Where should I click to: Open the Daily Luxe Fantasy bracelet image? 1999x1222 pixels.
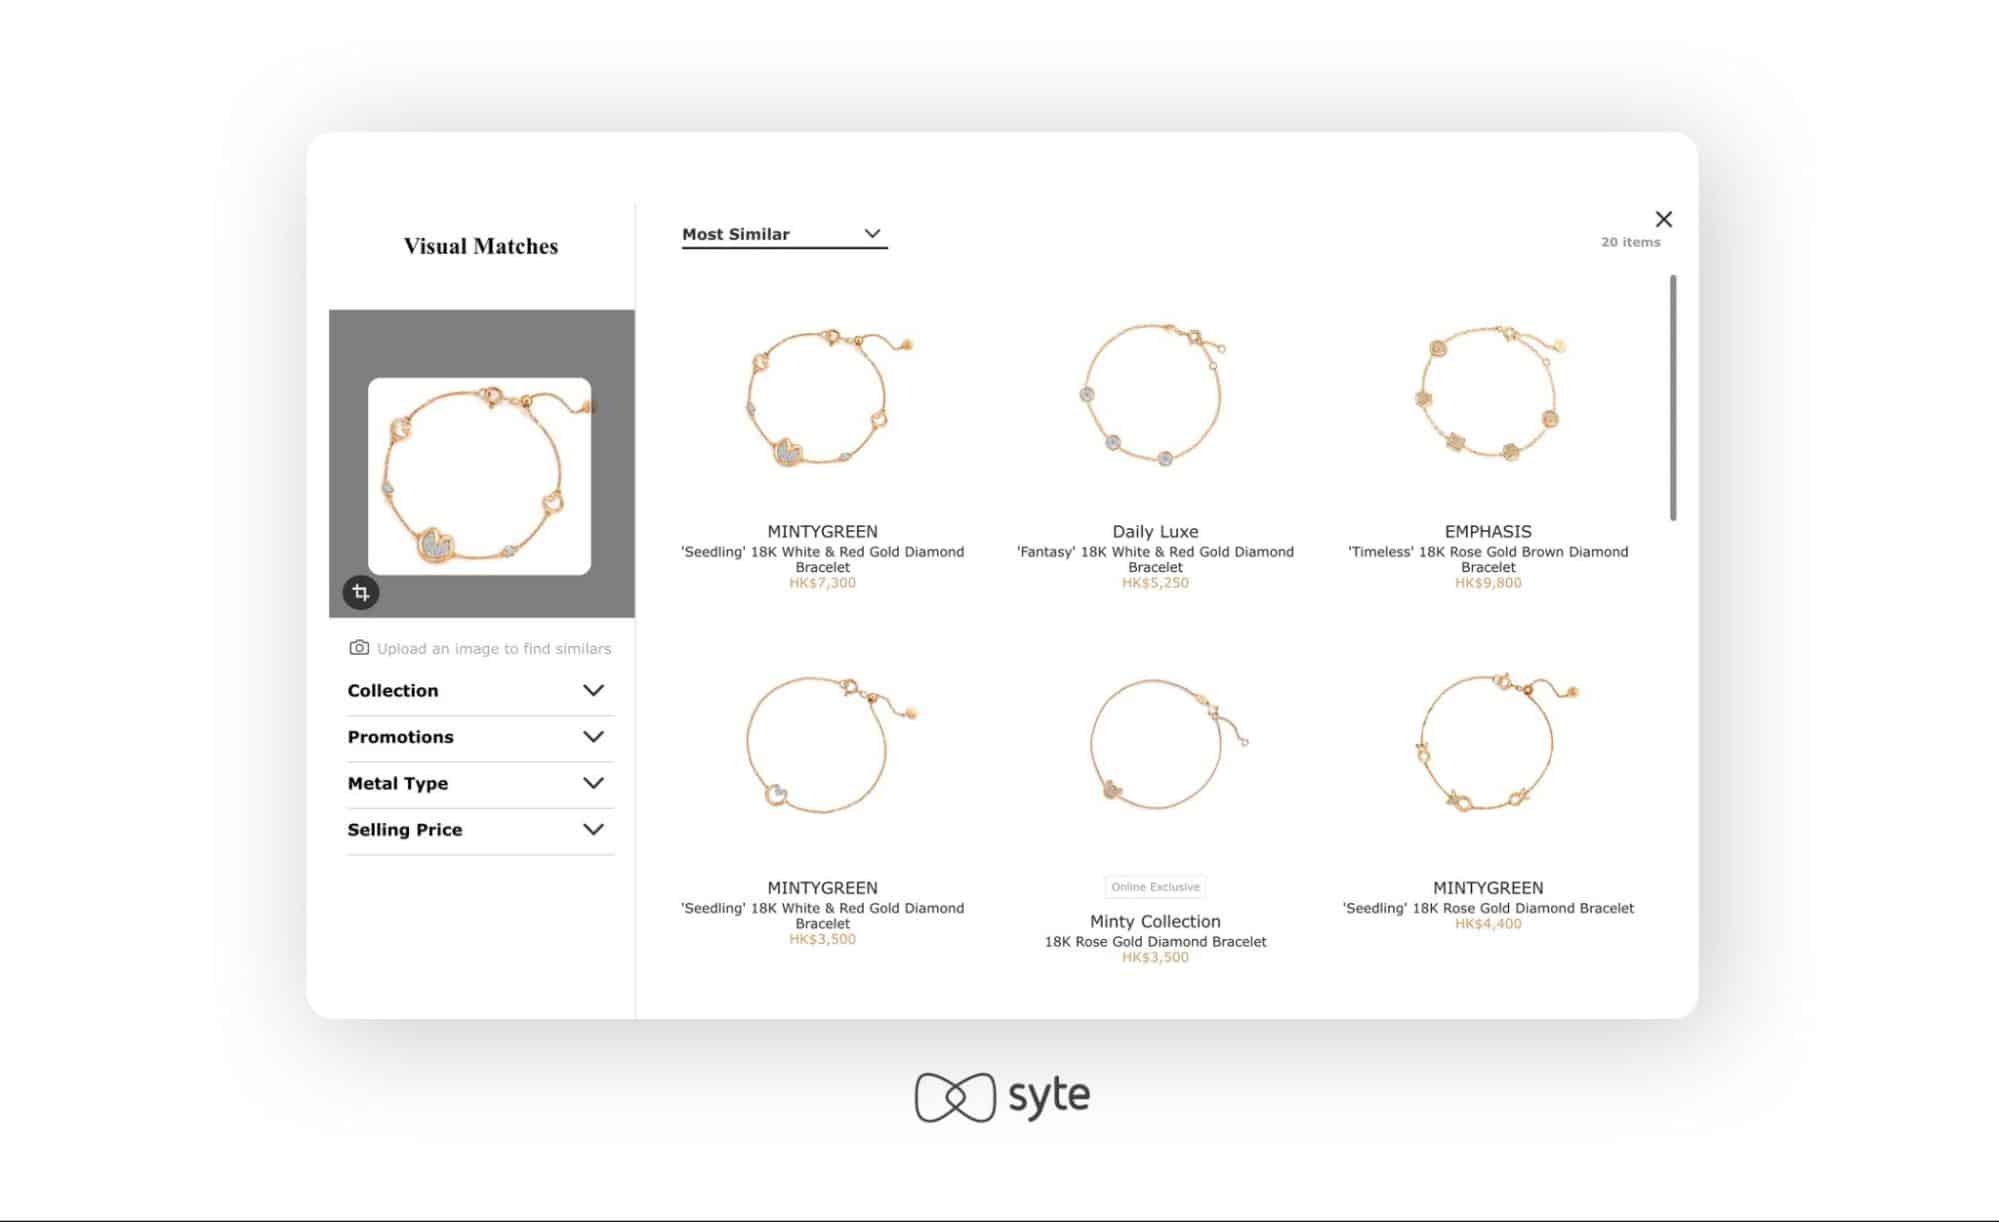(x=1155, y=393)
